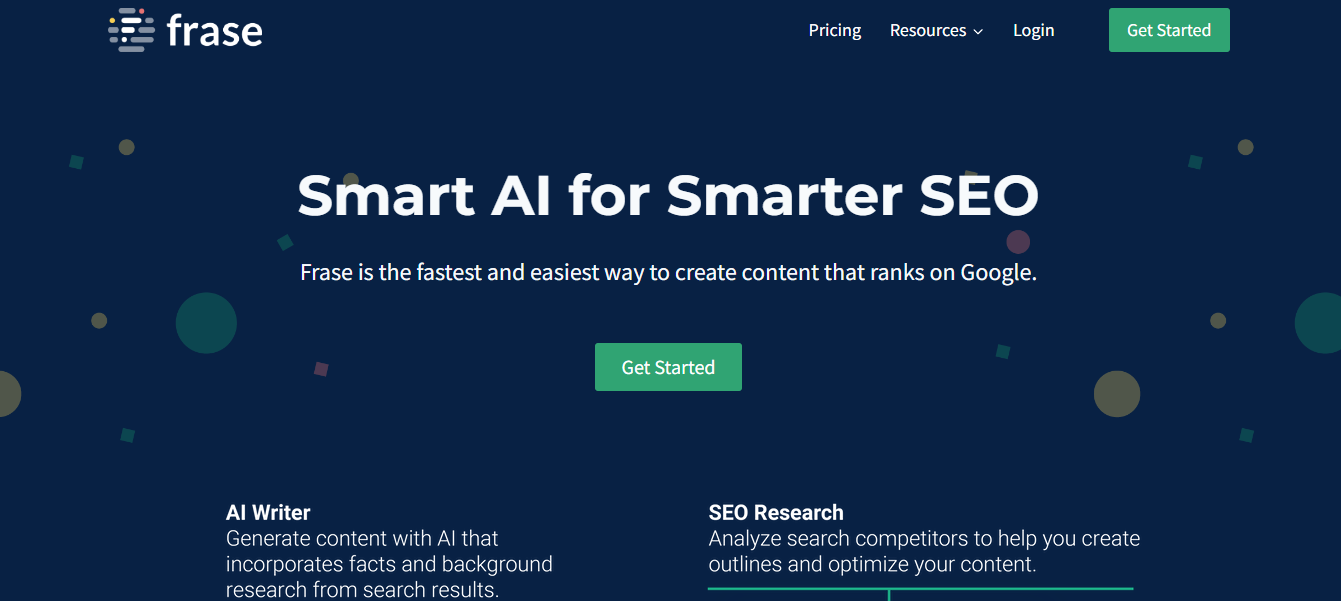
Task: Click the Frase is the fastest tagline
Action: click(x=668, y=272)
